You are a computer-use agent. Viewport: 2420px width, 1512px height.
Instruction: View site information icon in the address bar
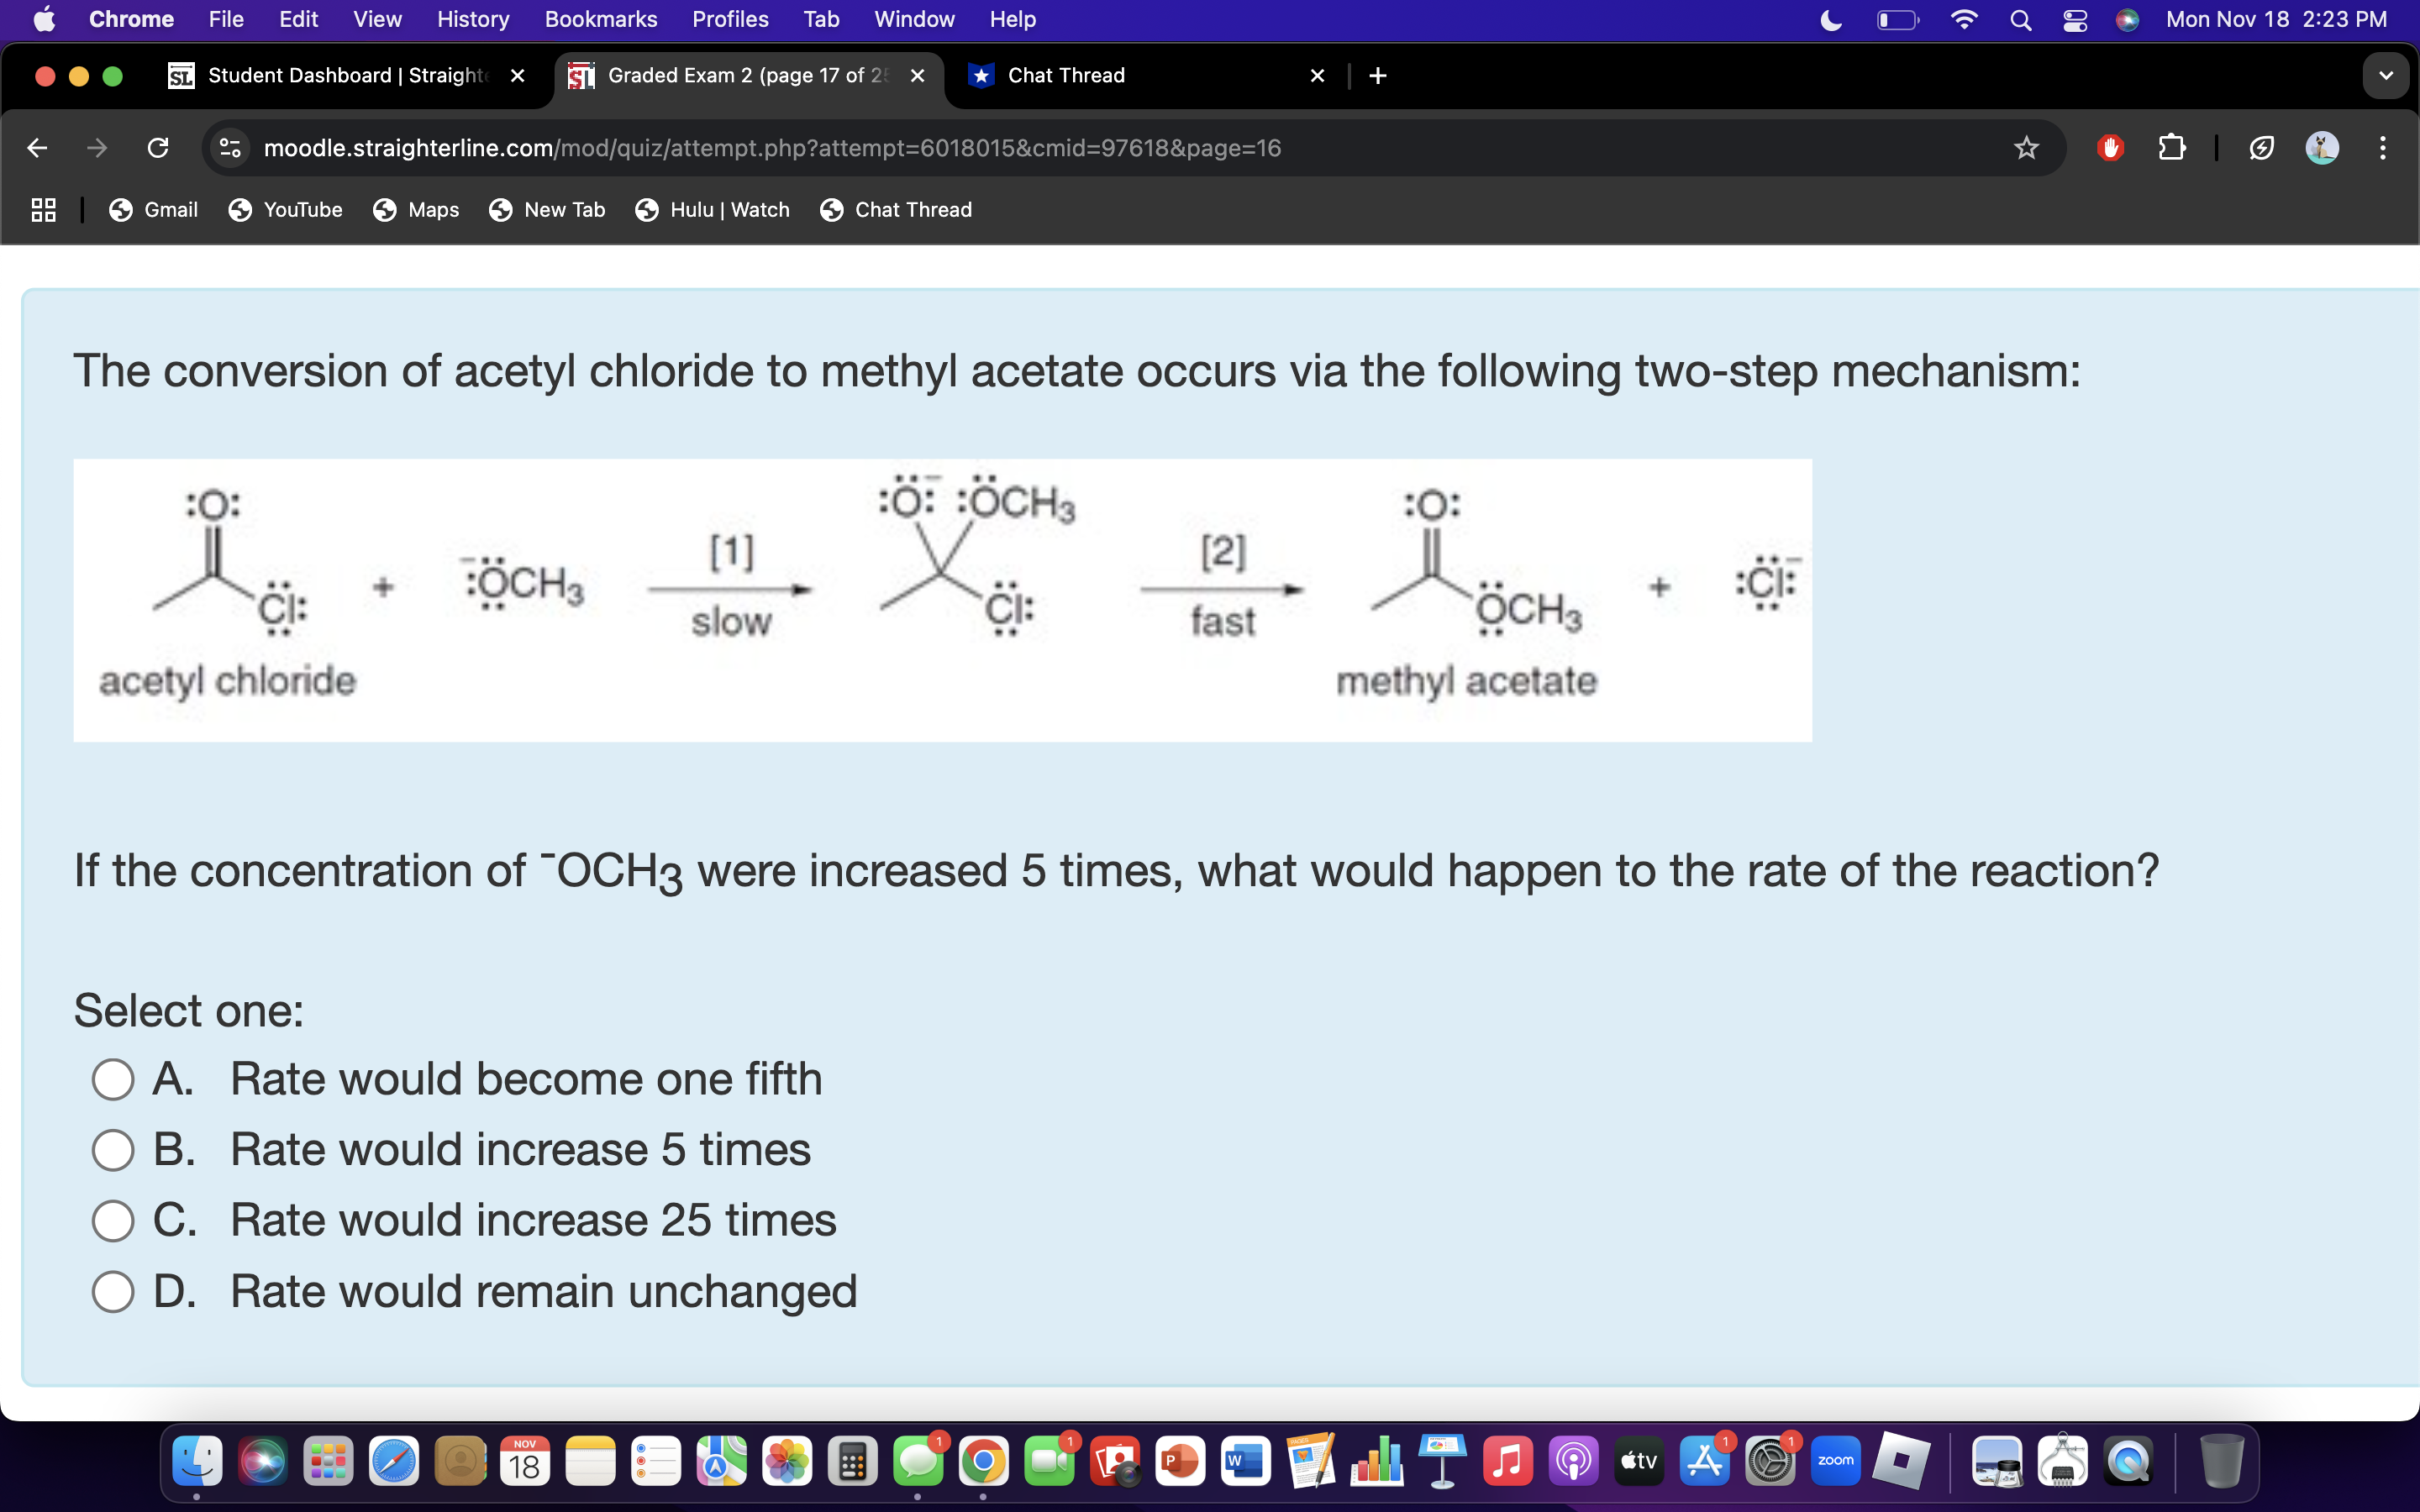[230, 148]
